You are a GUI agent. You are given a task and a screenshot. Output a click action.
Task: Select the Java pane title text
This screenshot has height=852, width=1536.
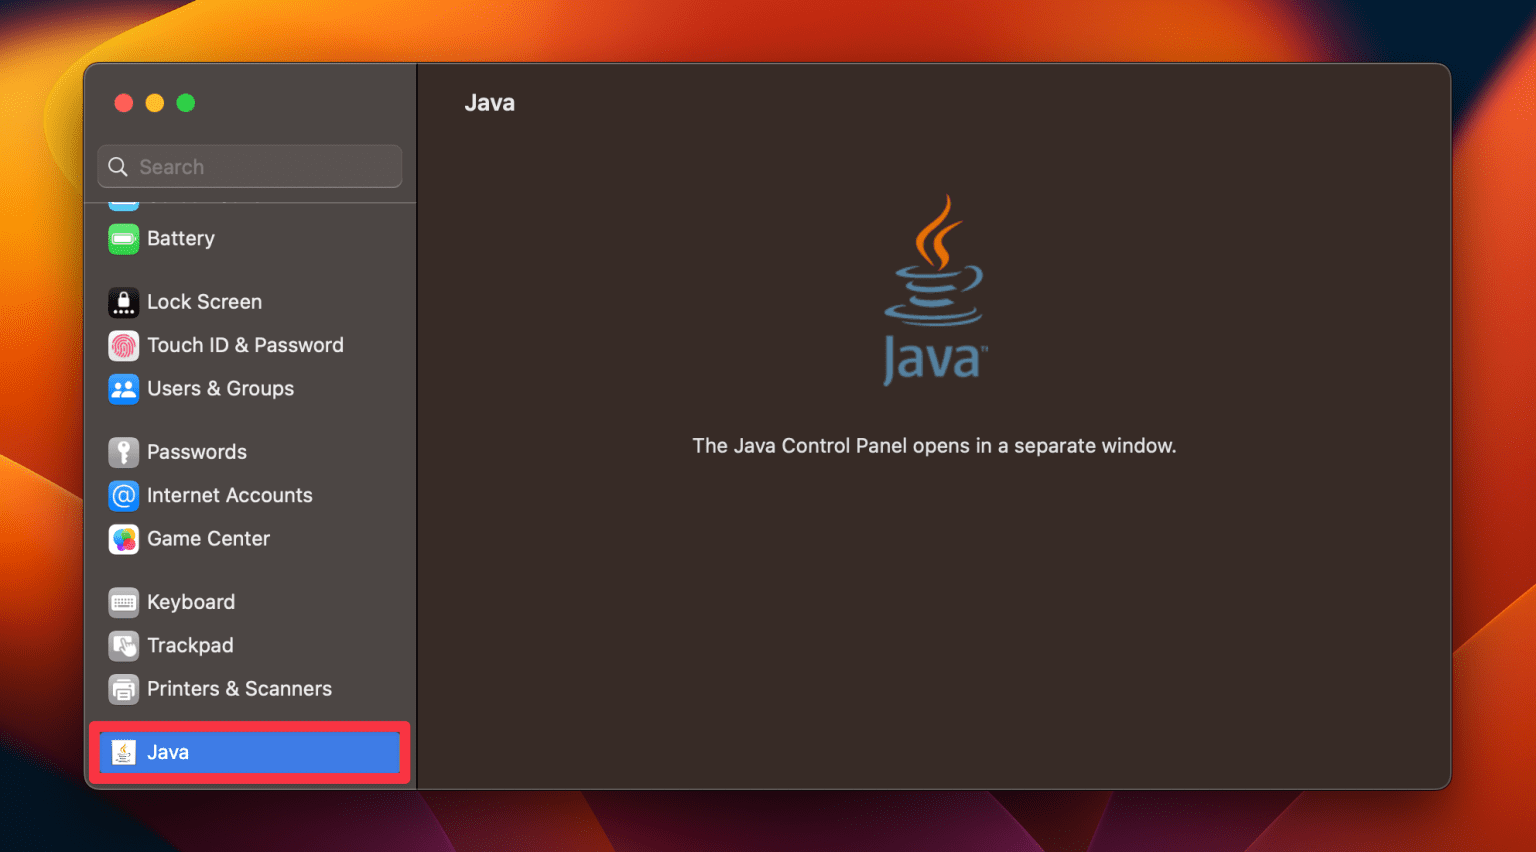[x=489, y=102]
